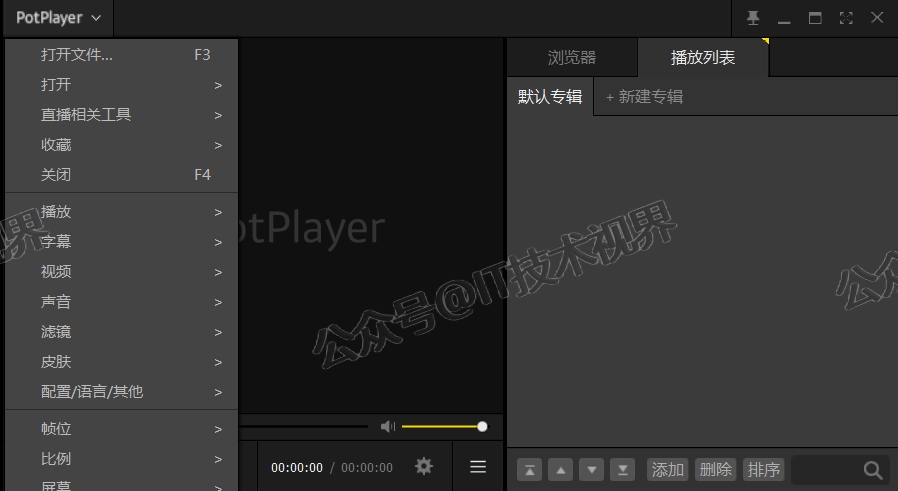
Task: Adjust the yellow volume slider
Action: point(444,426)
